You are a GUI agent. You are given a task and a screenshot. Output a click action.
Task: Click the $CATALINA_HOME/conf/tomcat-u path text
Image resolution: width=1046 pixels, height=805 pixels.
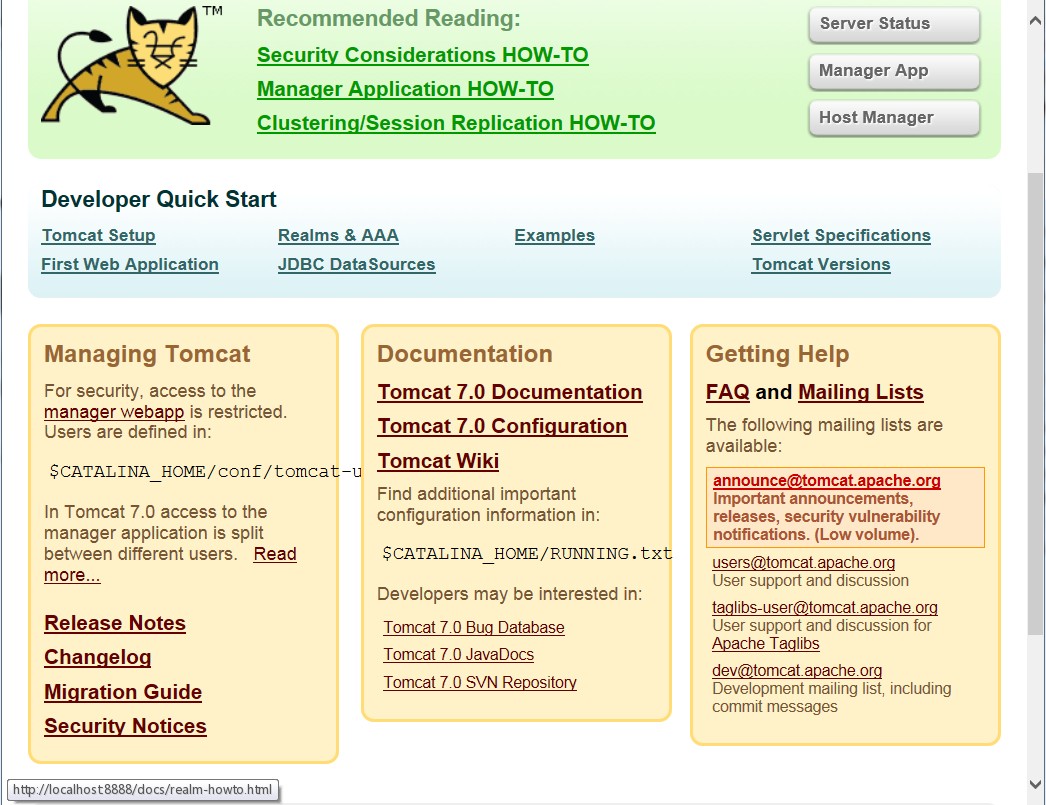(x=205, y=472)
